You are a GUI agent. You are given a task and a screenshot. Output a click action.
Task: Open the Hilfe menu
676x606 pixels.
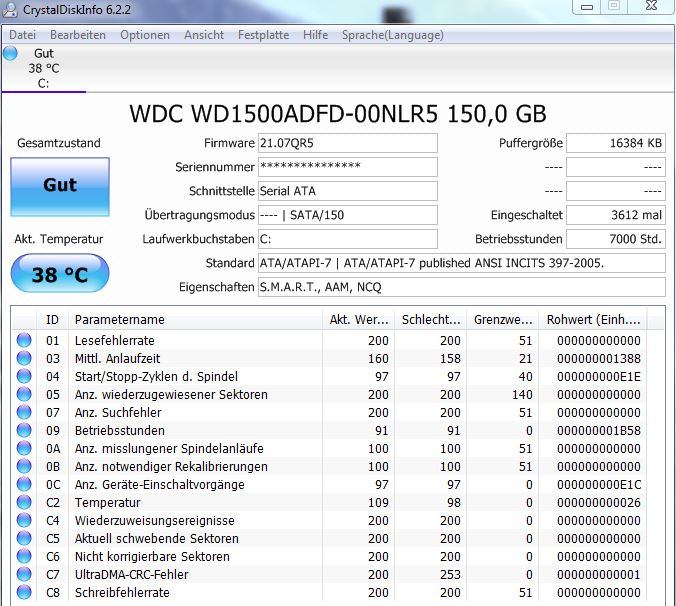(316, 35)
